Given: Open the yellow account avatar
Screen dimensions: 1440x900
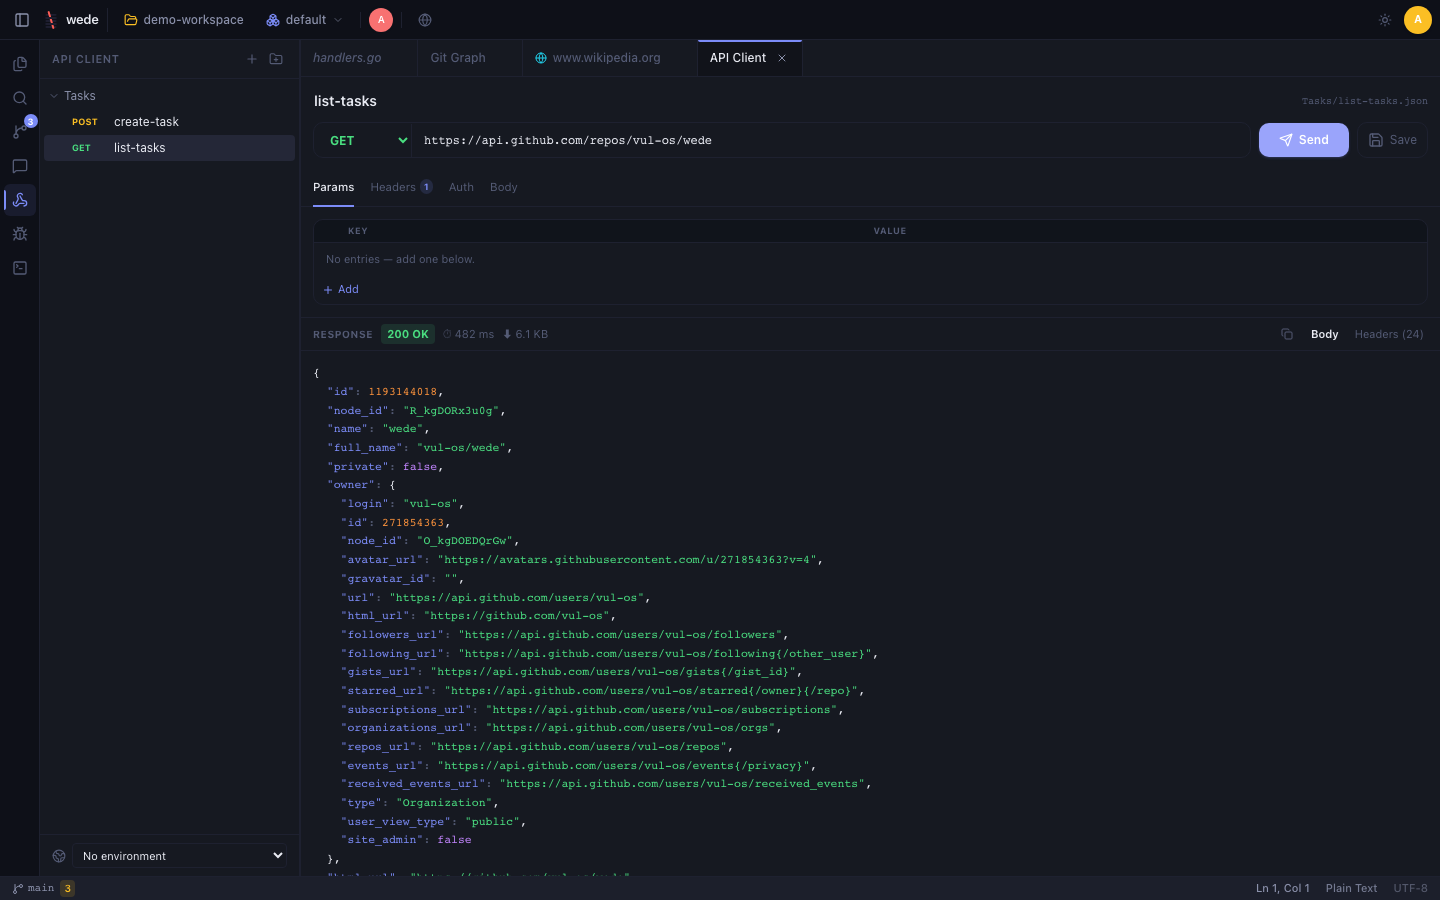Looking at the screenshot, I should (x=1417, y=20).
